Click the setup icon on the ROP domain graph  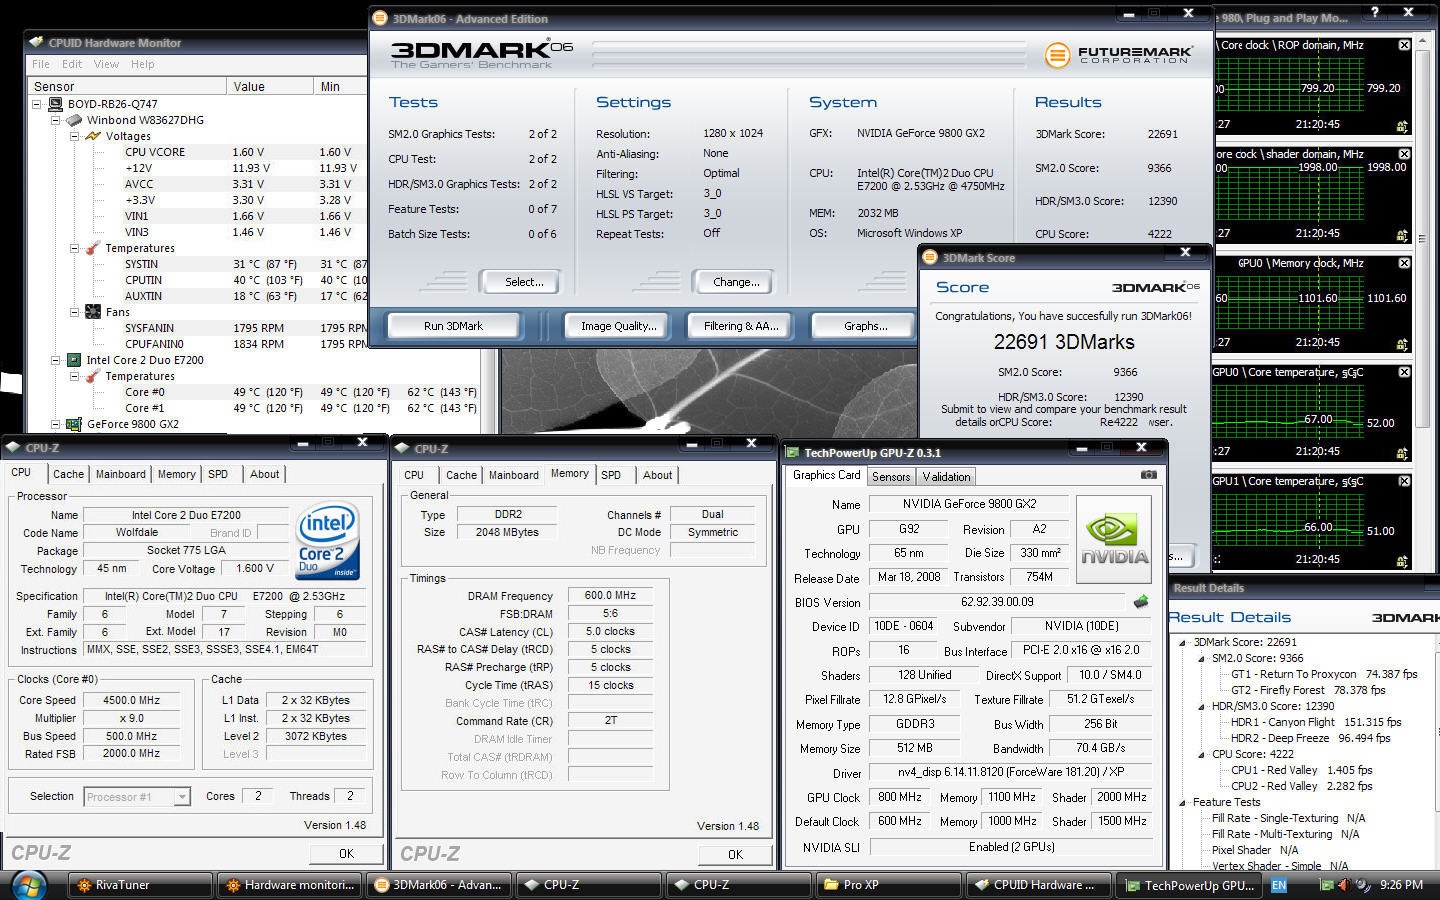tap(1402, 126)
